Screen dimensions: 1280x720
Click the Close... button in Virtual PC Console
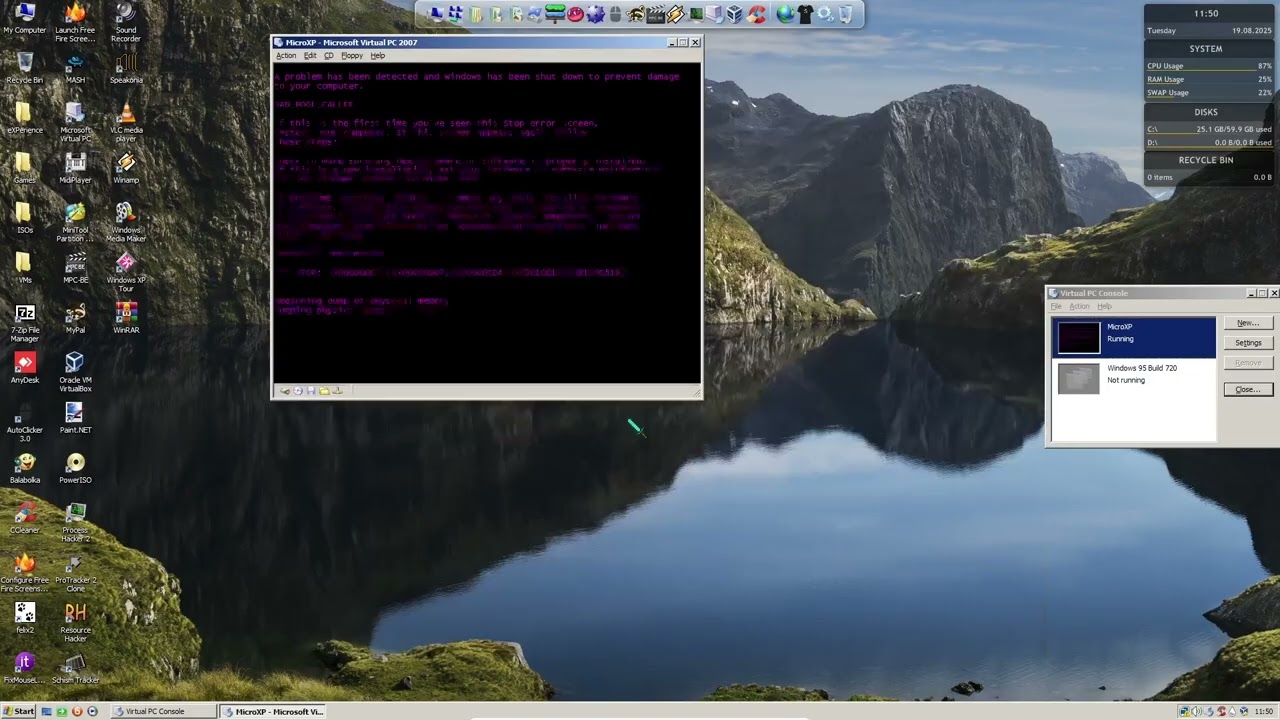(x=1248, y=389)
